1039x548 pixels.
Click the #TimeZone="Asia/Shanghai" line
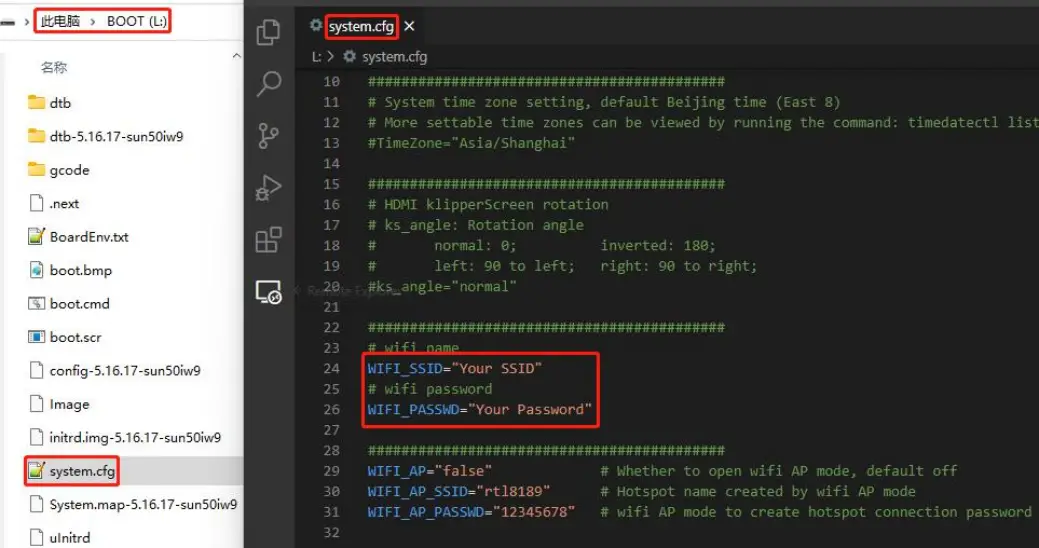(x=471, y=143)
